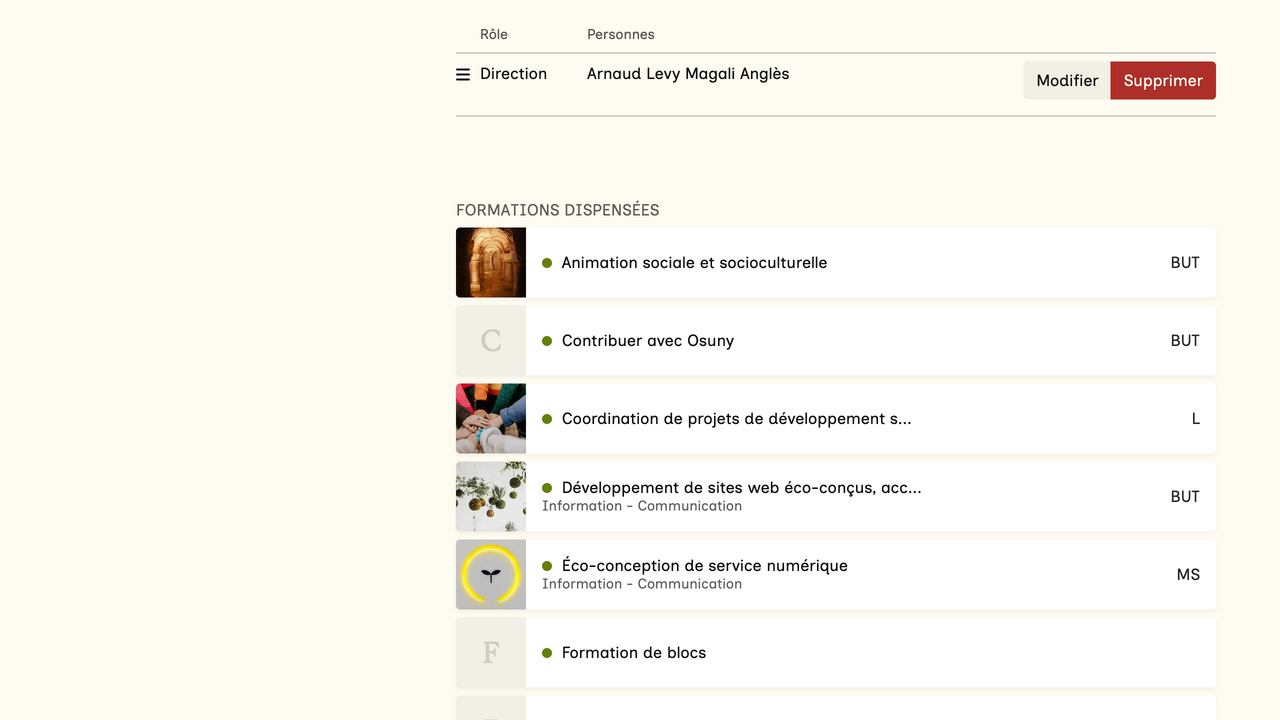The width and height of the screenshot is (1280, 720).
Task: Open the Contribuer avec Osuny formation
Action: pyautogui.click(x=648, y=341)
